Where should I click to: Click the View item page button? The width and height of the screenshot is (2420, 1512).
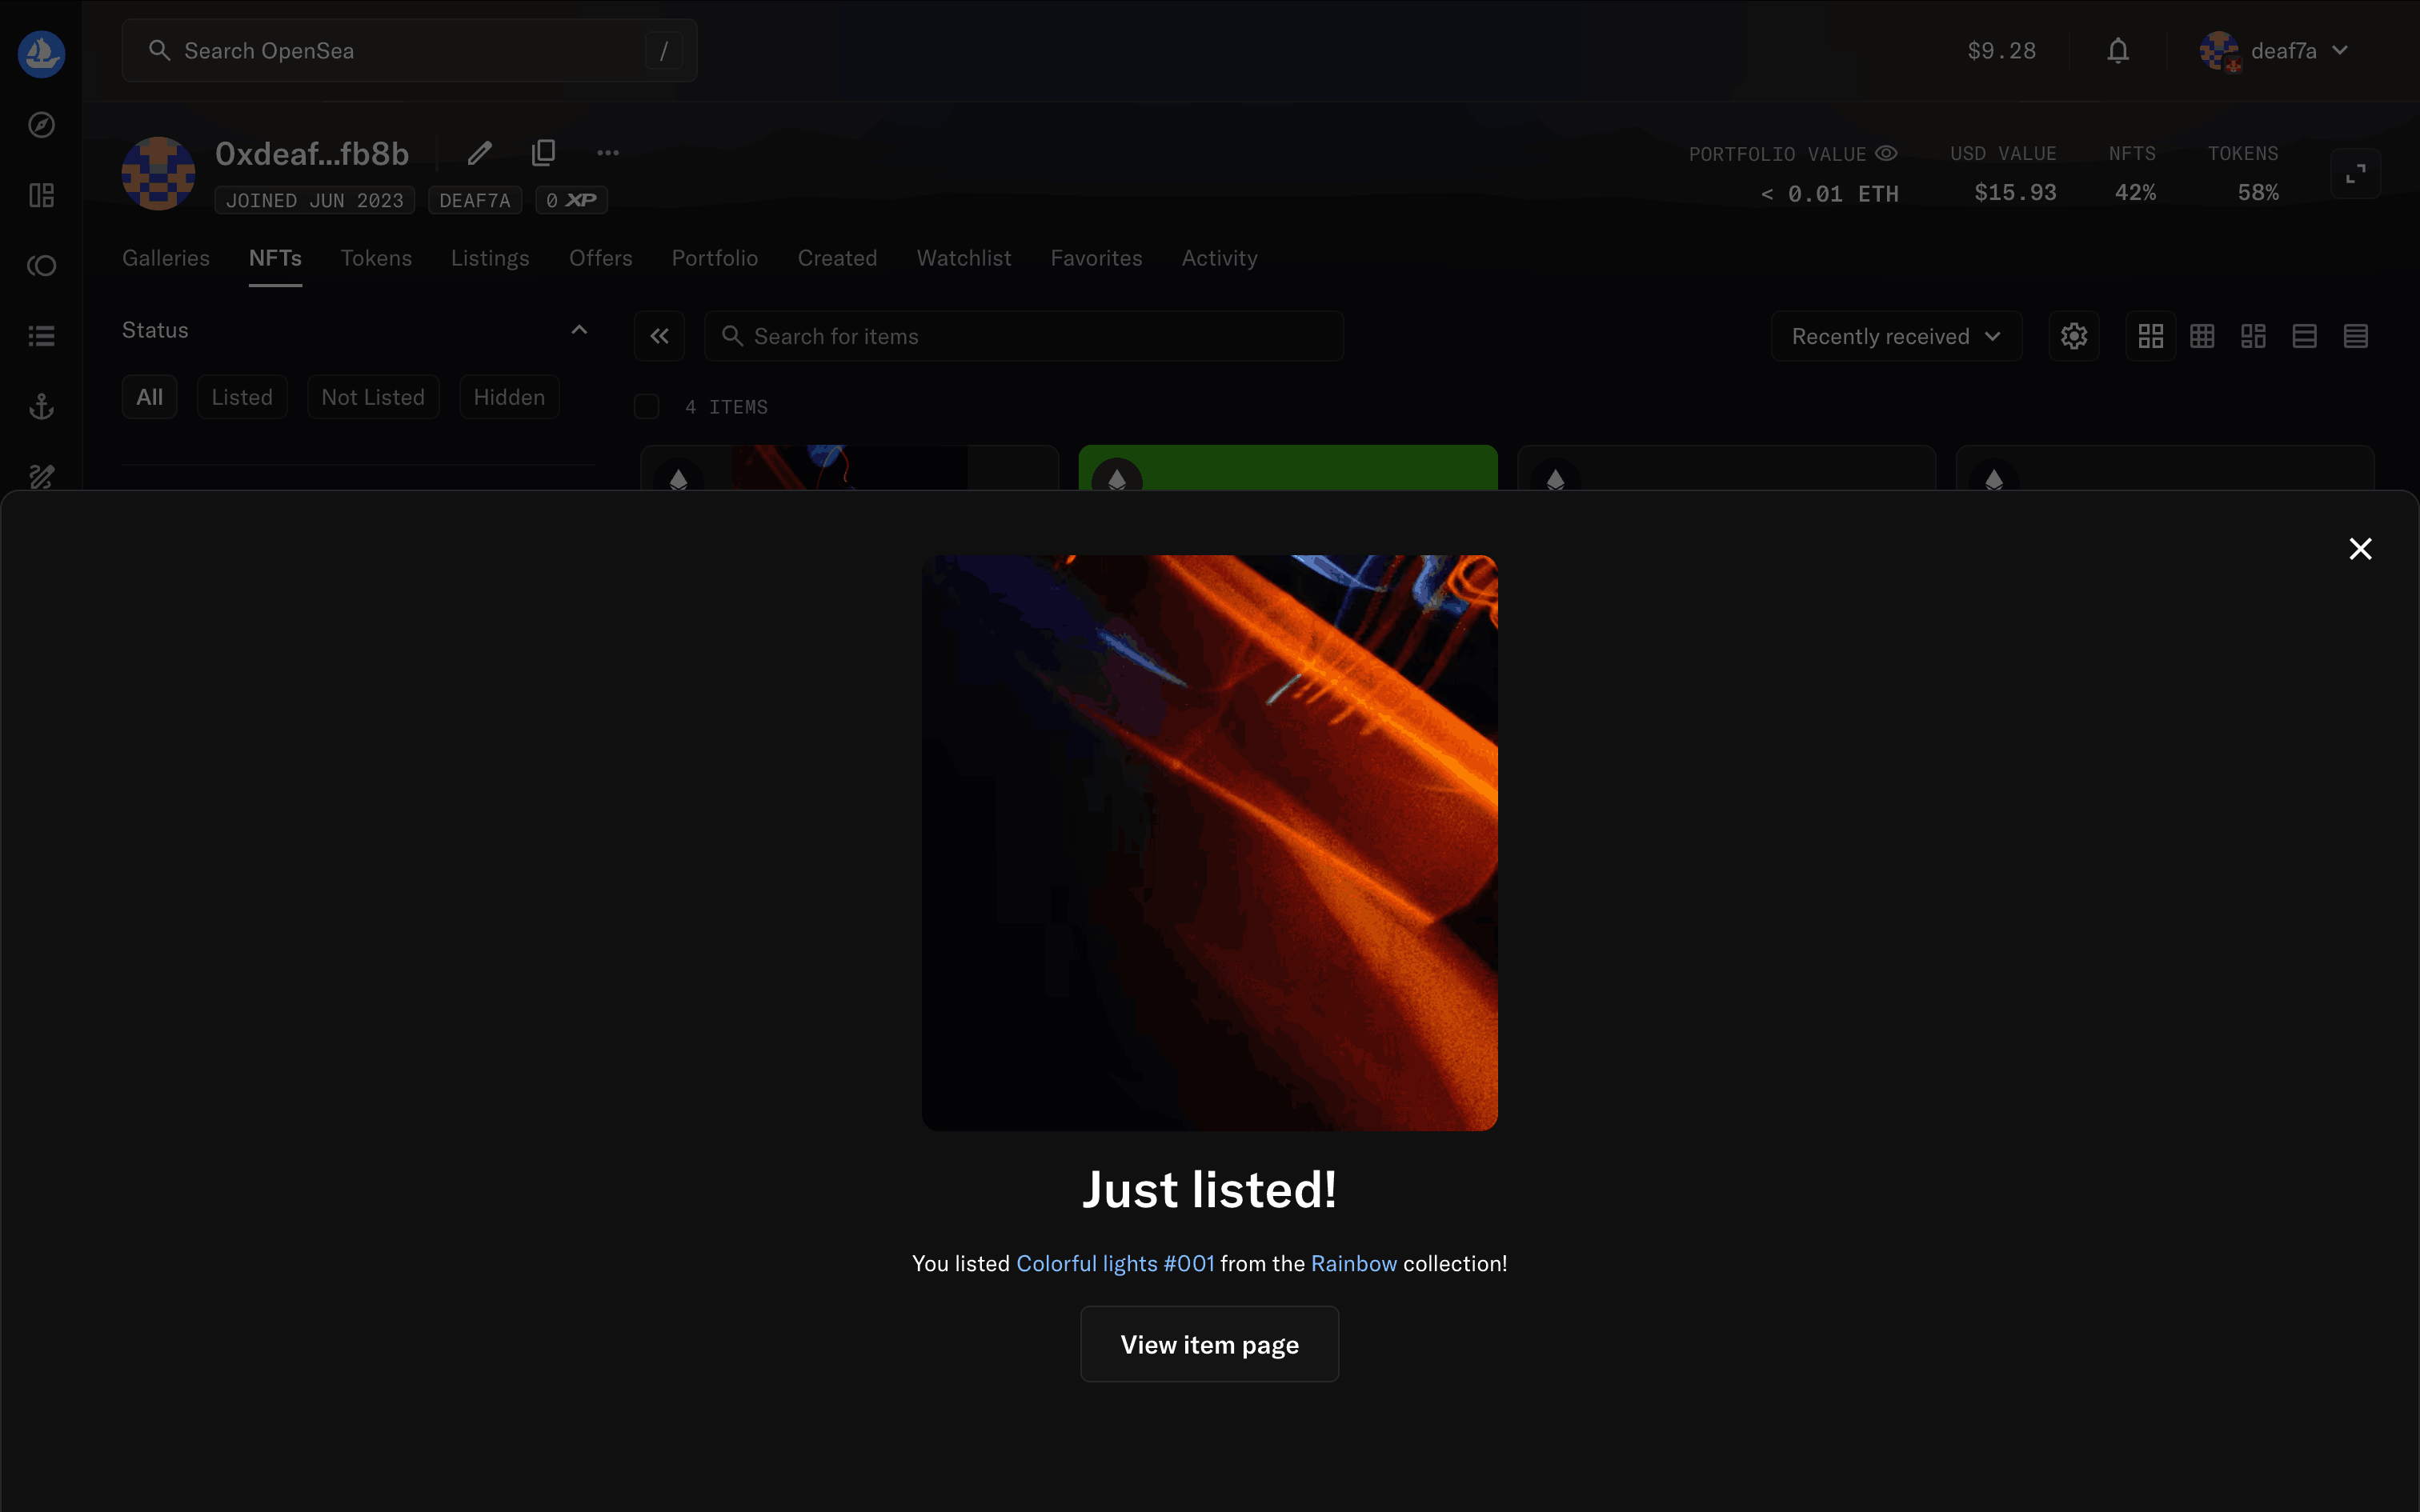1209,1344
